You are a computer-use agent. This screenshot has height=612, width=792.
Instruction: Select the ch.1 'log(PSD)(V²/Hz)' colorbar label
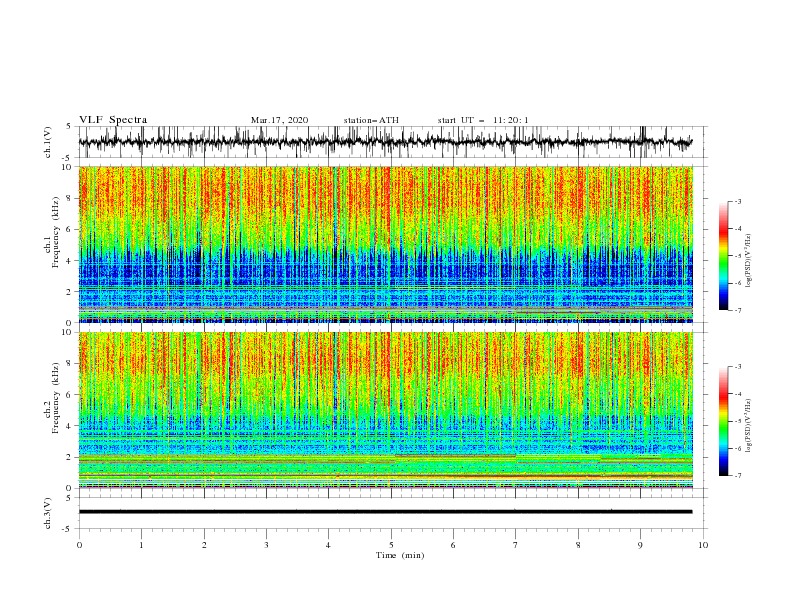748,261
